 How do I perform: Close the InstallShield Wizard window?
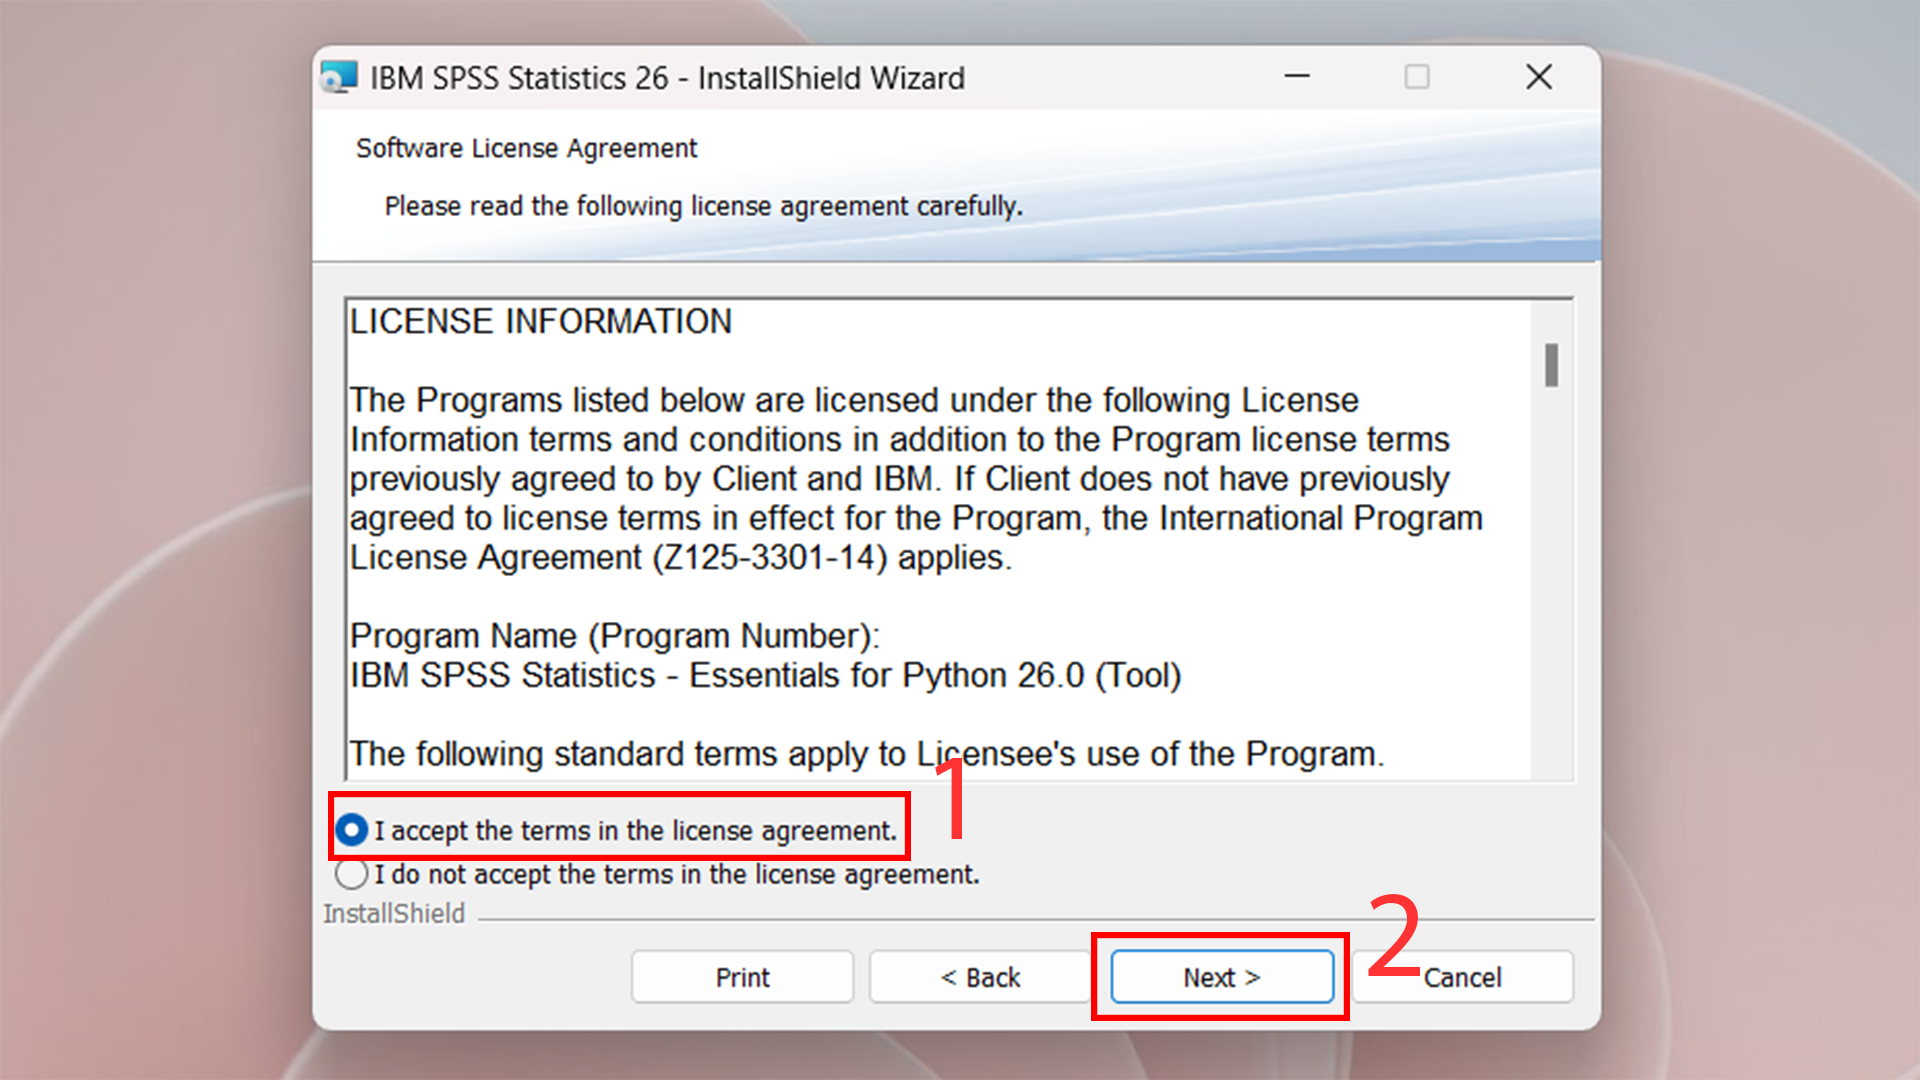tap(1539, 77)
